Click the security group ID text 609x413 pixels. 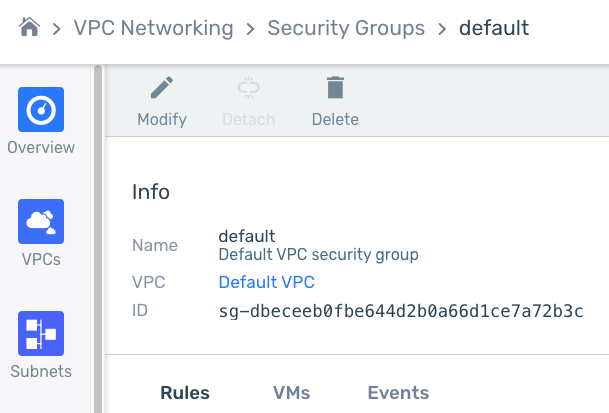(401, 311)
